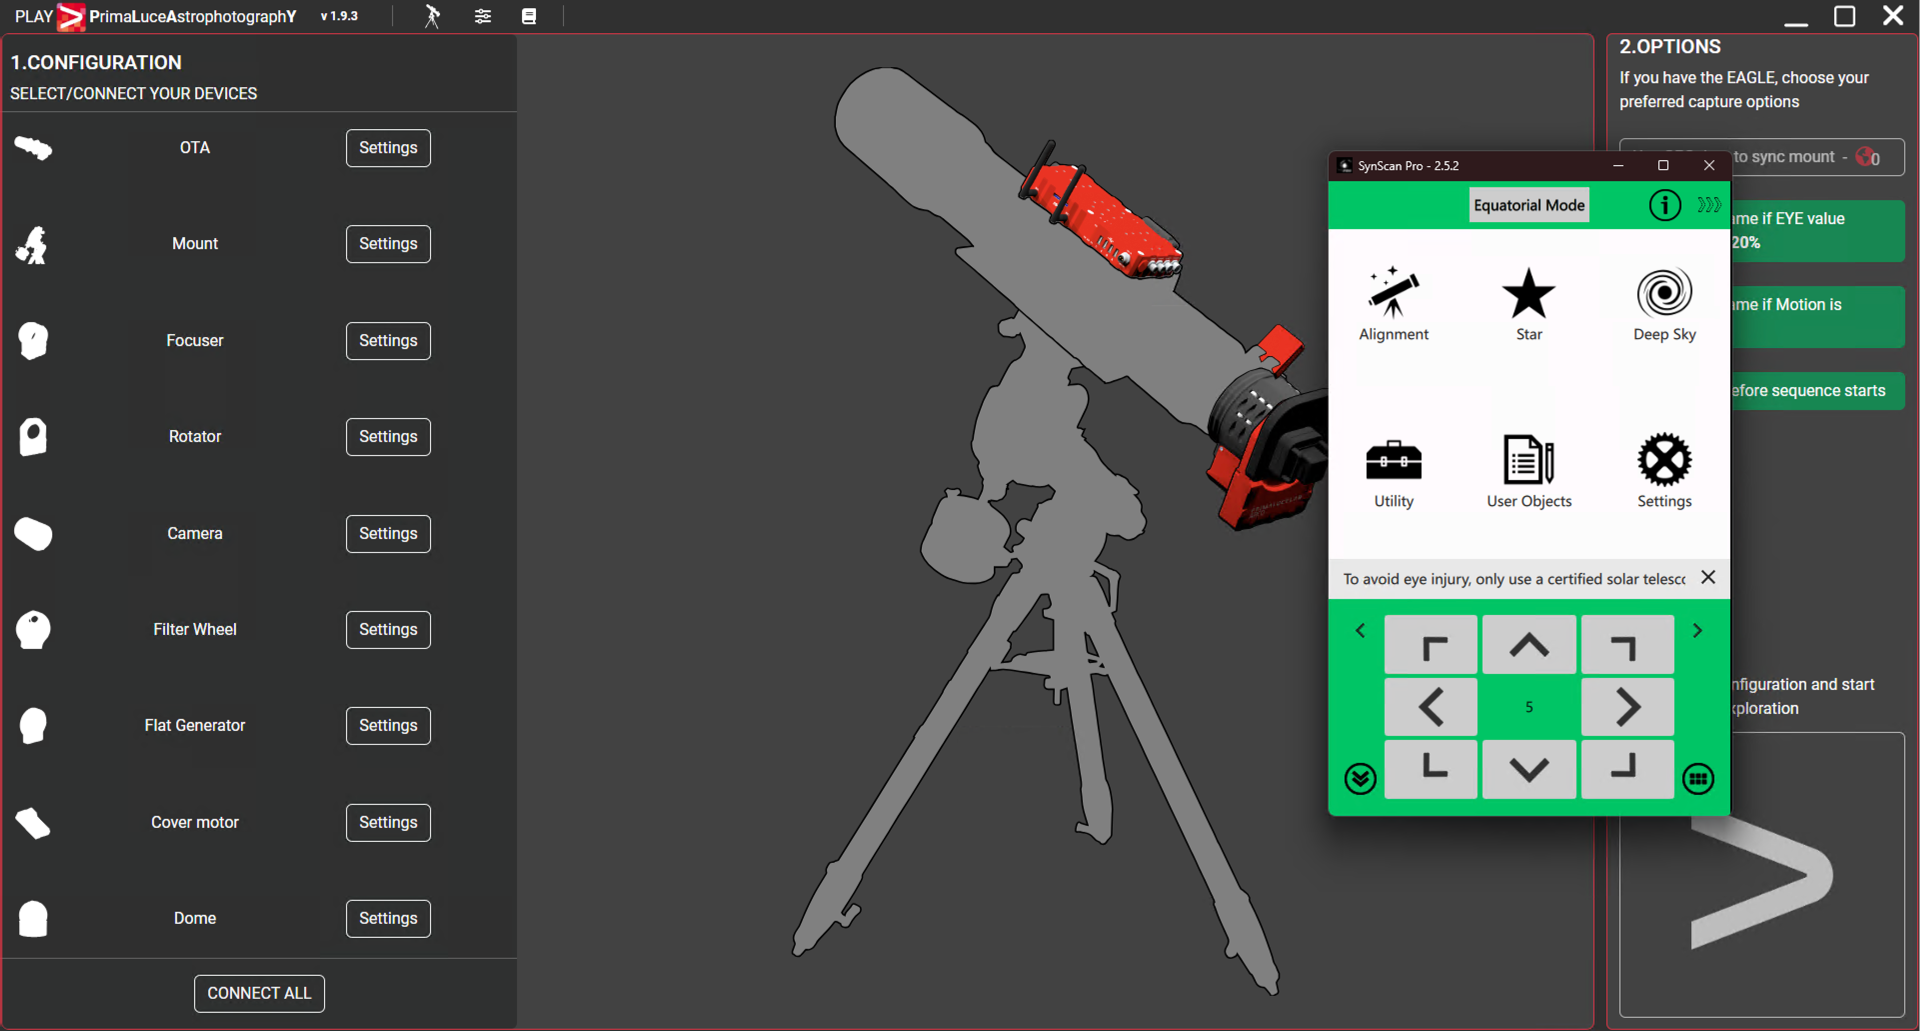Click the slew rate value 5
This screenshot has width=1920, height=1031.
tap(1529, 707)
